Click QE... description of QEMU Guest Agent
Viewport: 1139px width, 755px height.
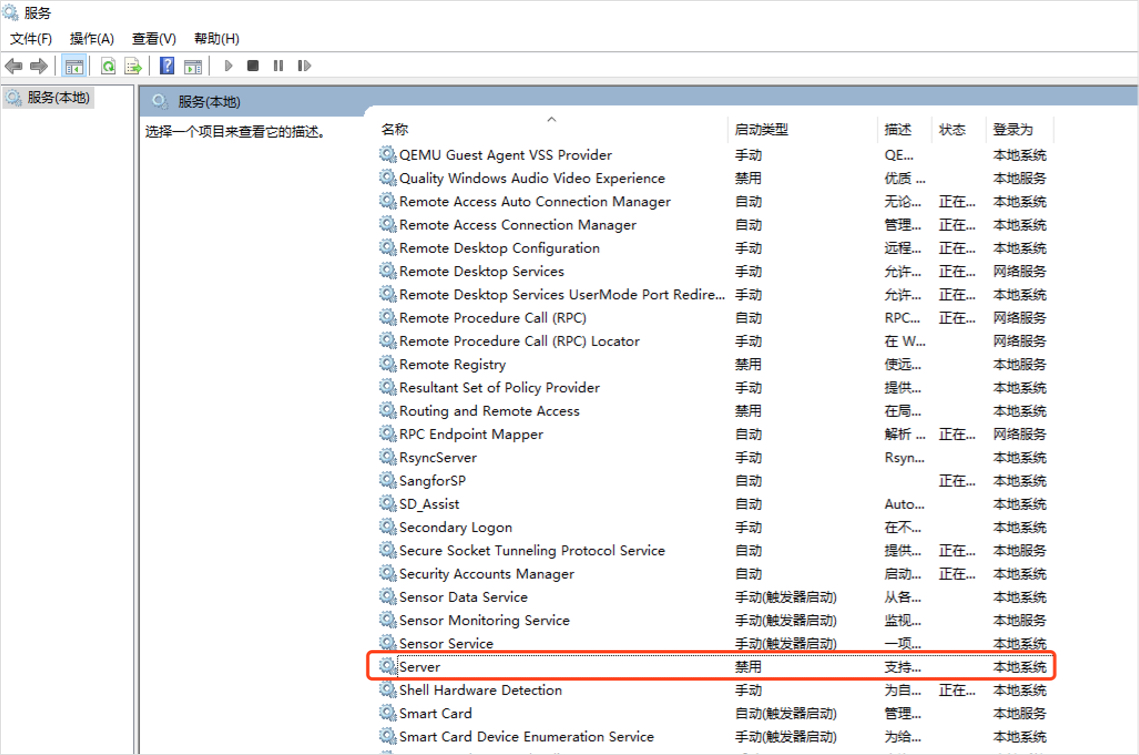(899, 155)
